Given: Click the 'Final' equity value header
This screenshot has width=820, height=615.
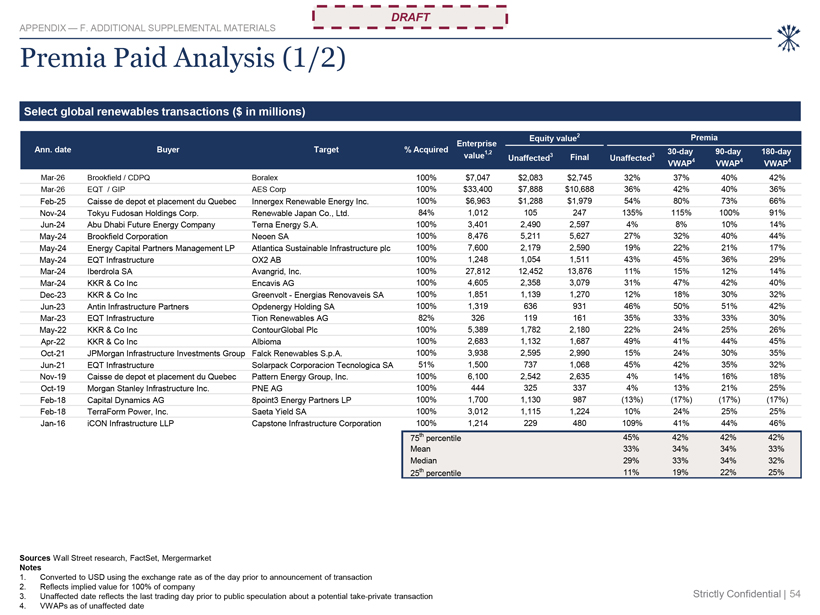Looking at the screenshot, I should [579, 157].
